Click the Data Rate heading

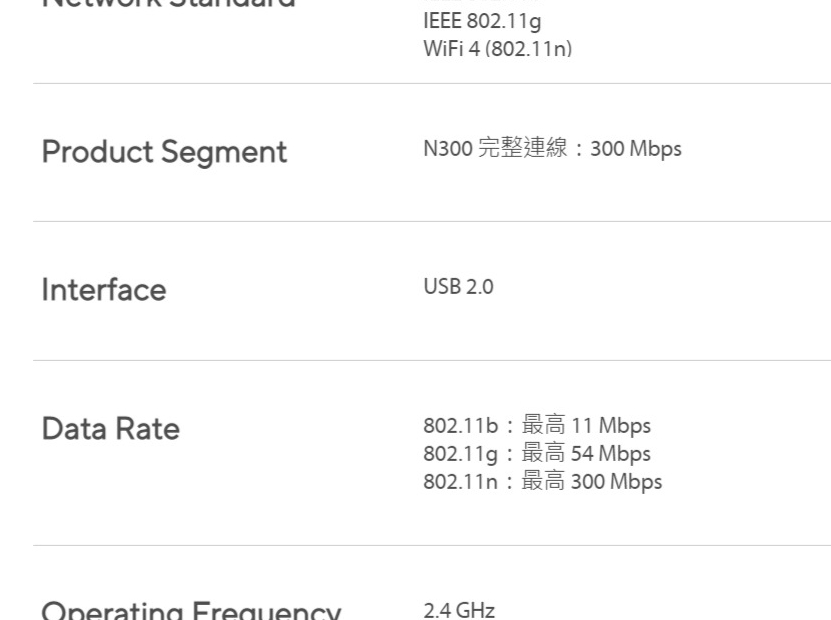coord(111,429)
